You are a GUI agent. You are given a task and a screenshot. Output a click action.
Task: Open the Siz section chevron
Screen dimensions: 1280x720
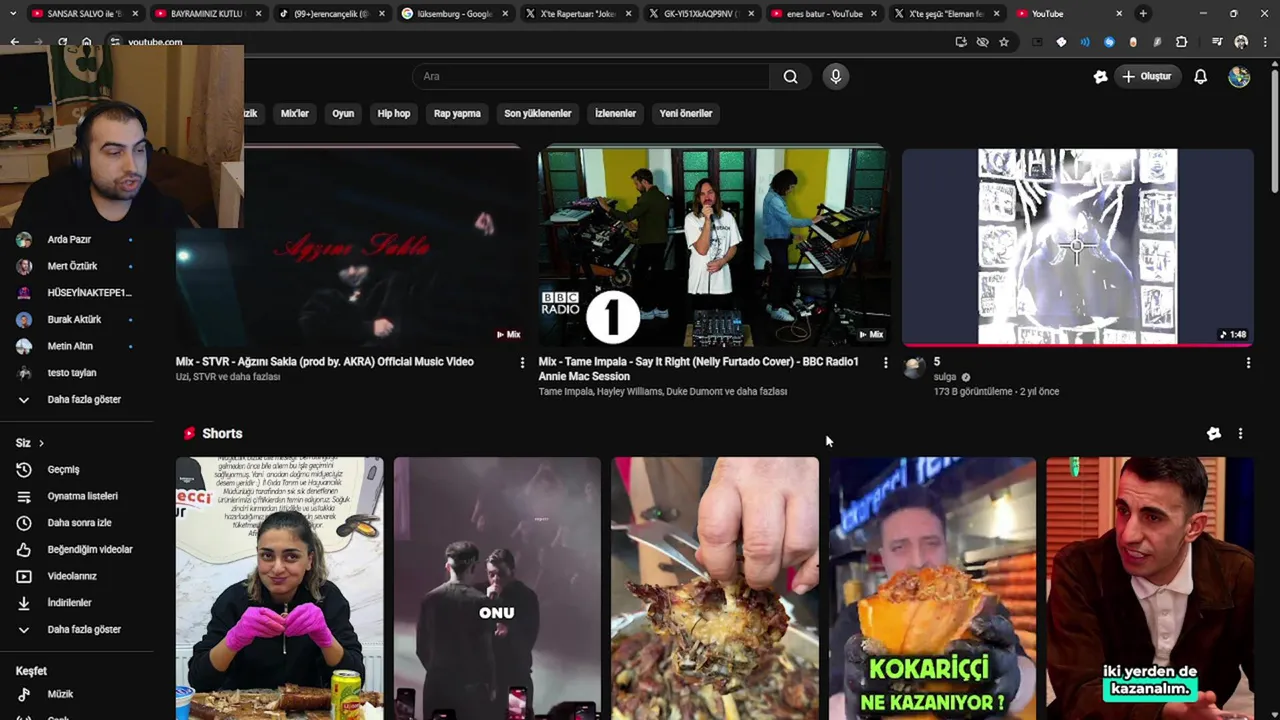tap(41, 443)
